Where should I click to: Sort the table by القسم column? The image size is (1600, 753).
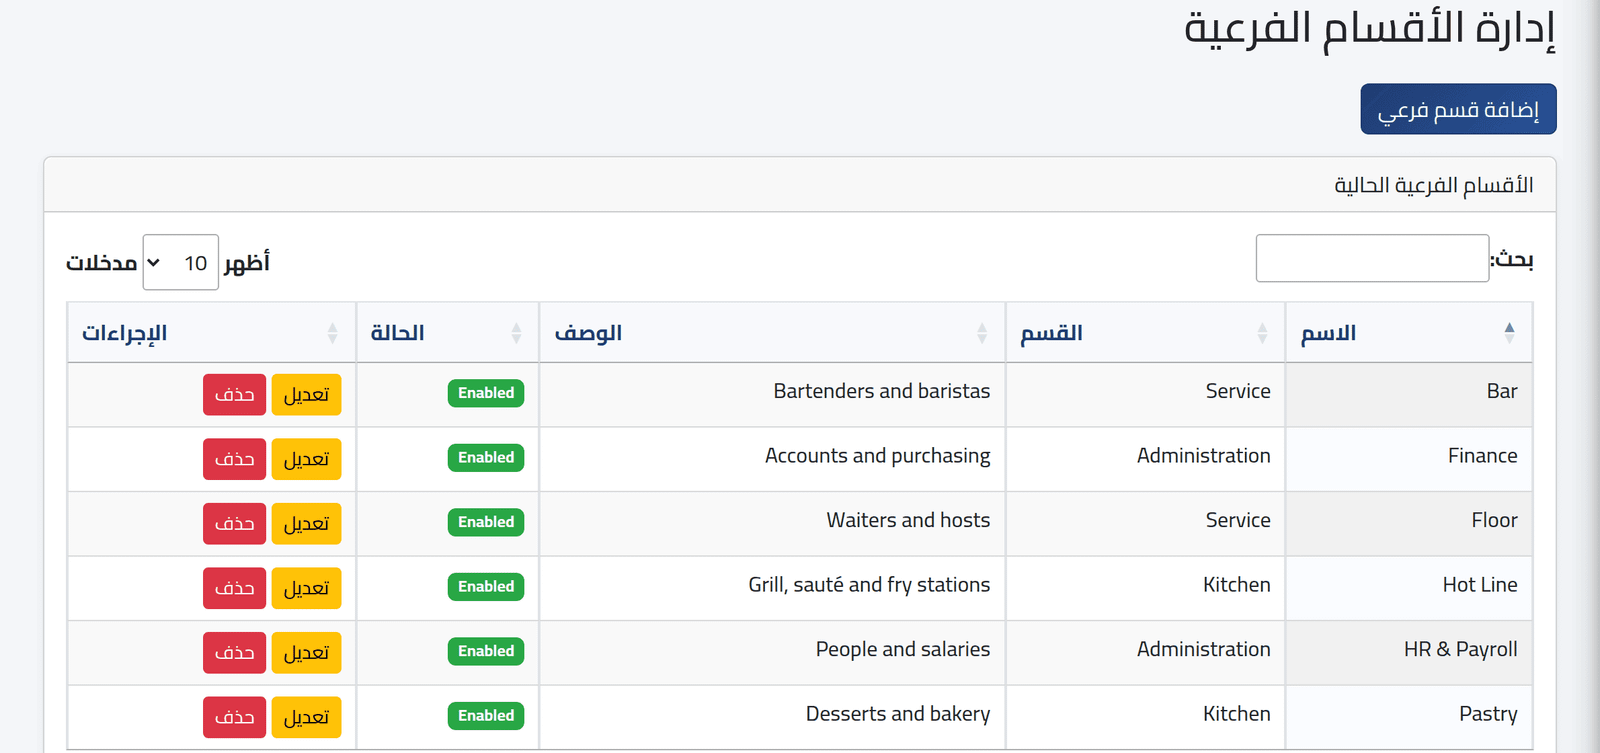click(1145, 333)
